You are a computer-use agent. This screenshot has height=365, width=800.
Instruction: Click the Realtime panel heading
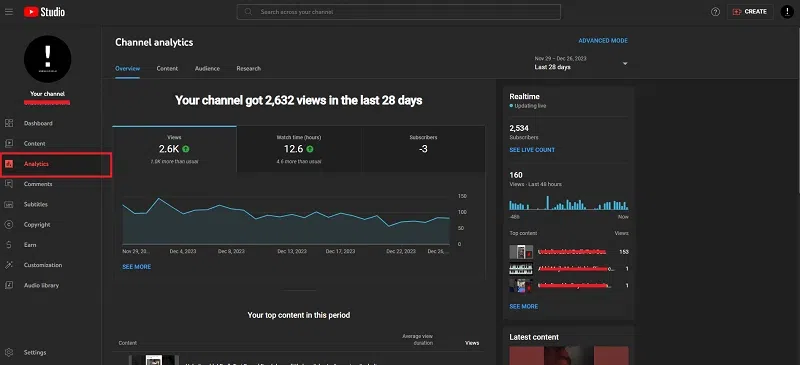524,96
